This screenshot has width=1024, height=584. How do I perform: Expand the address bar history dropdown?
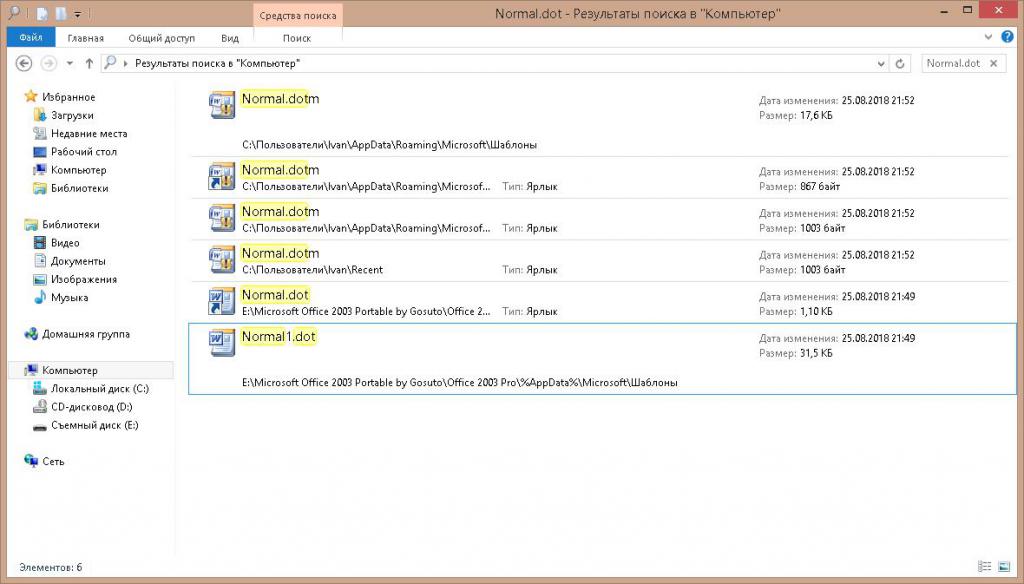point(881,63)
